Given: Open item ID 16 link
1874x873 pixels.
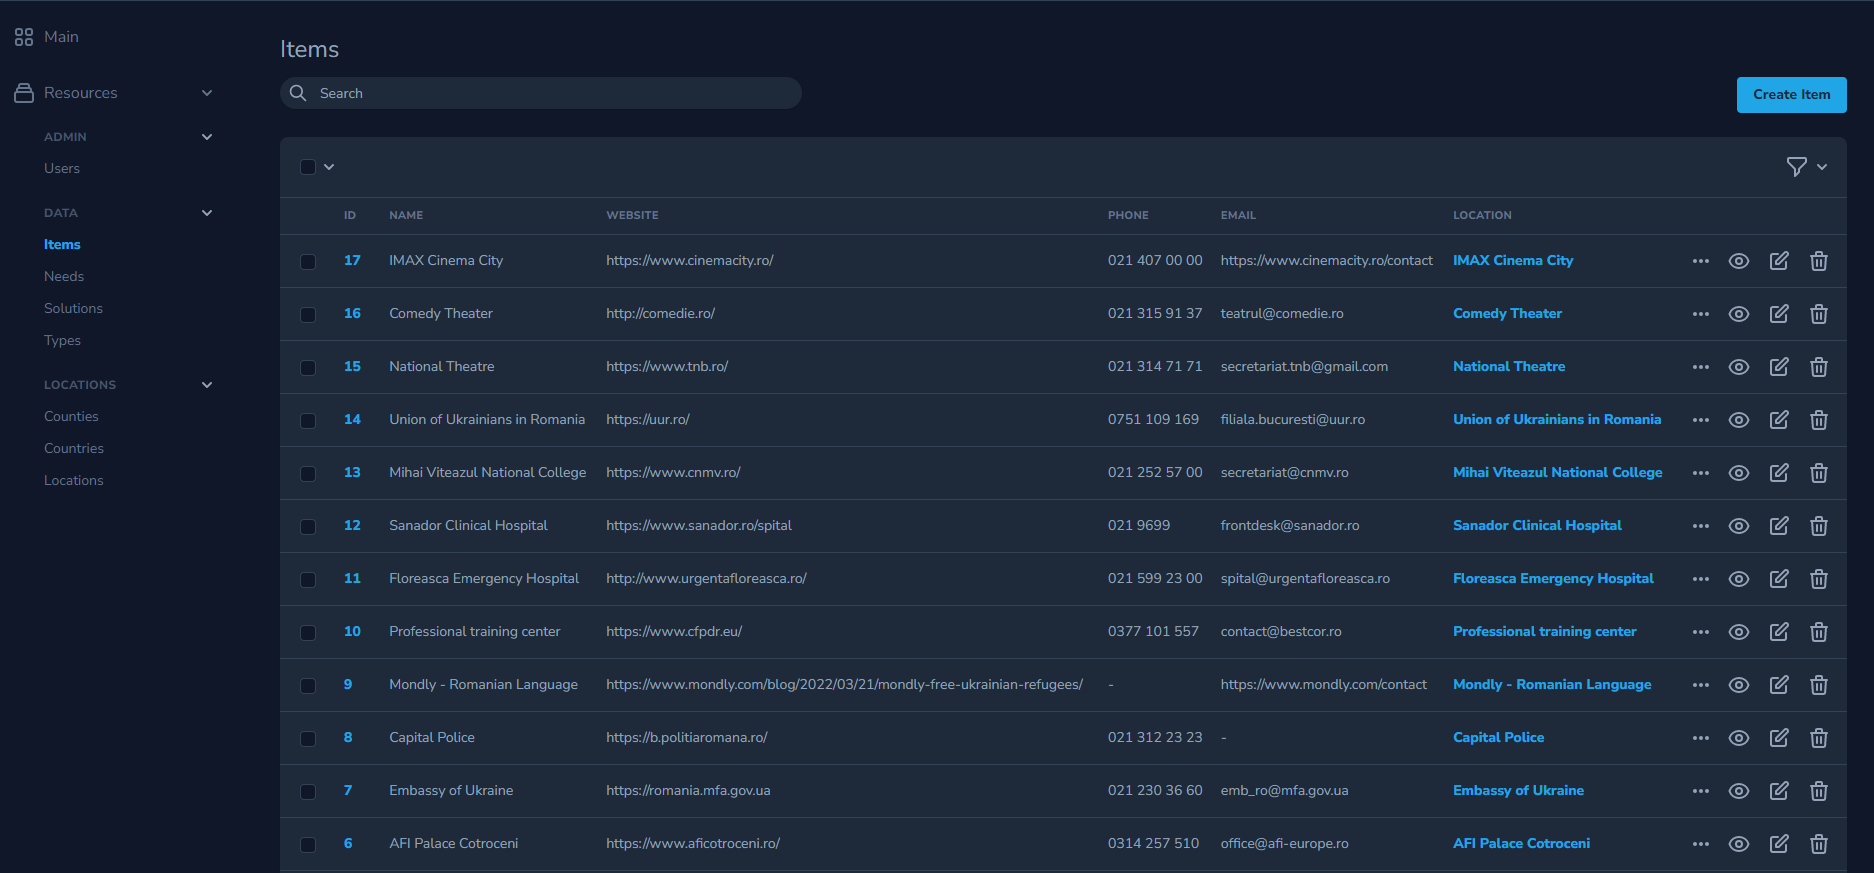Looking at the screenshot, I should pyautogui.click(x=352, y=313).
